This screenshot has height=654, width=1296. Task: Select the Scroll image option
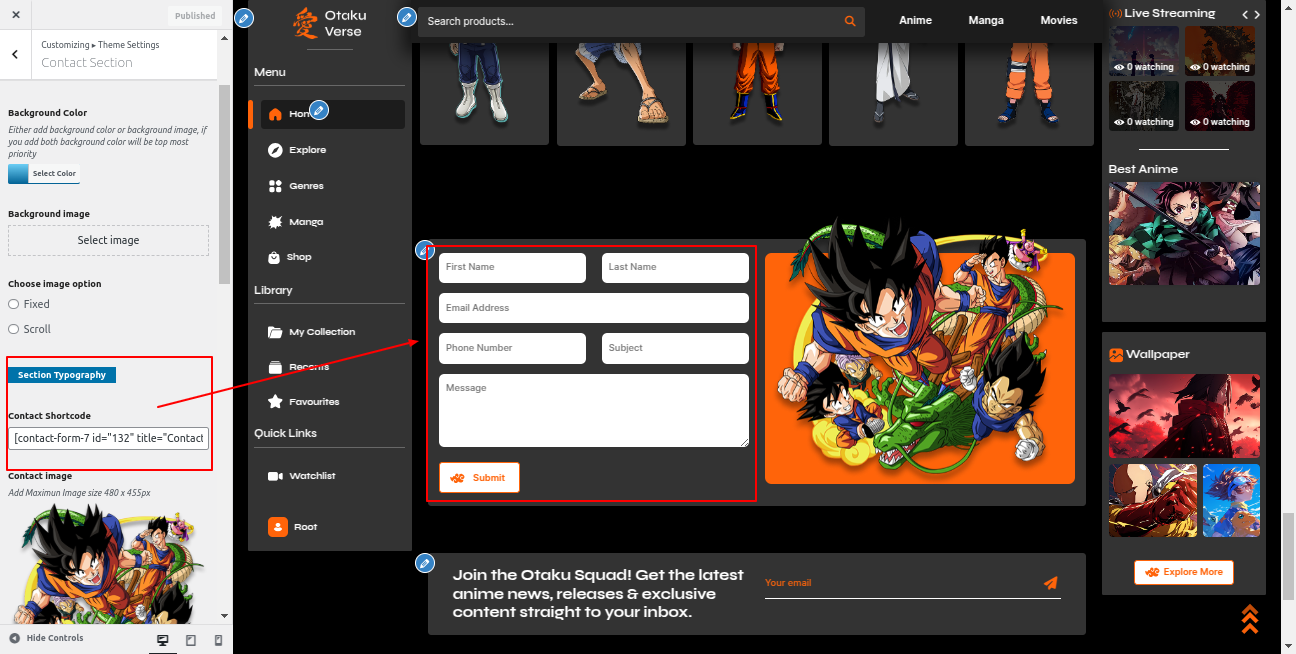tap(14, 329)
